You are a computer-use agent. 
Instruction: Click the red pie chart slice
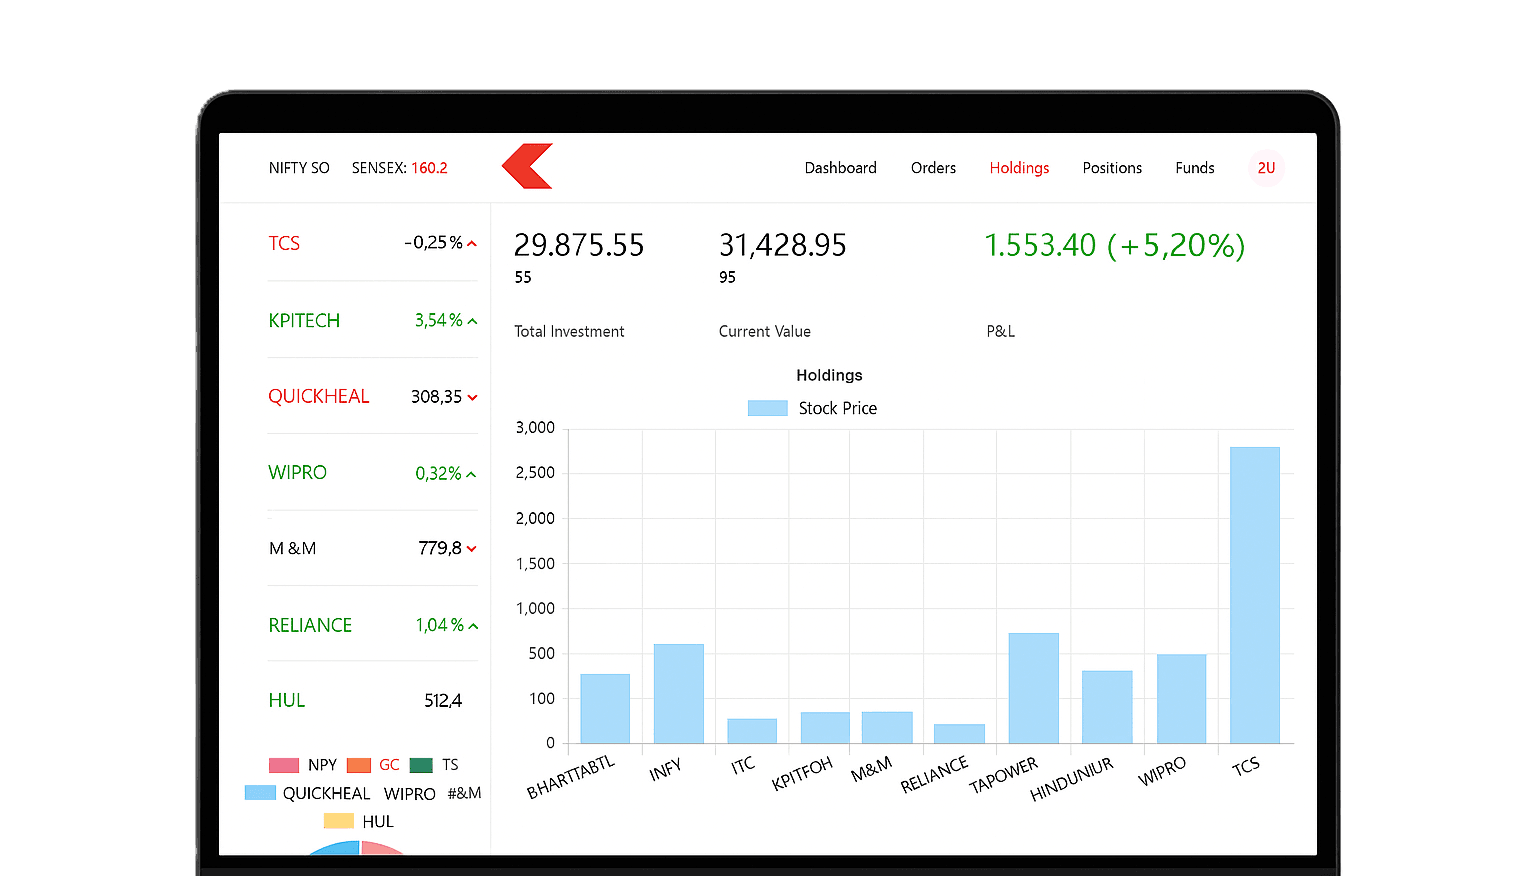tap(380, 849)
